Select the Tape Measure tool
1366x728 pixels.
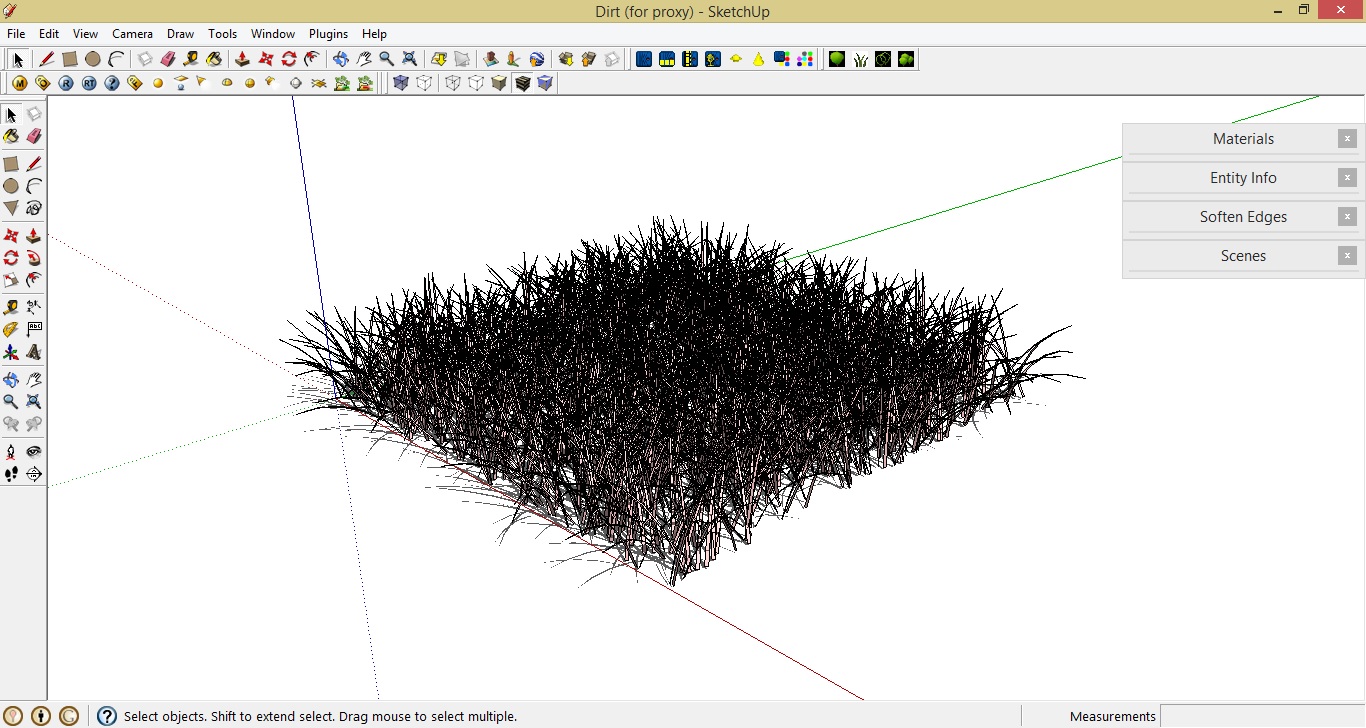tap(11, 307)
